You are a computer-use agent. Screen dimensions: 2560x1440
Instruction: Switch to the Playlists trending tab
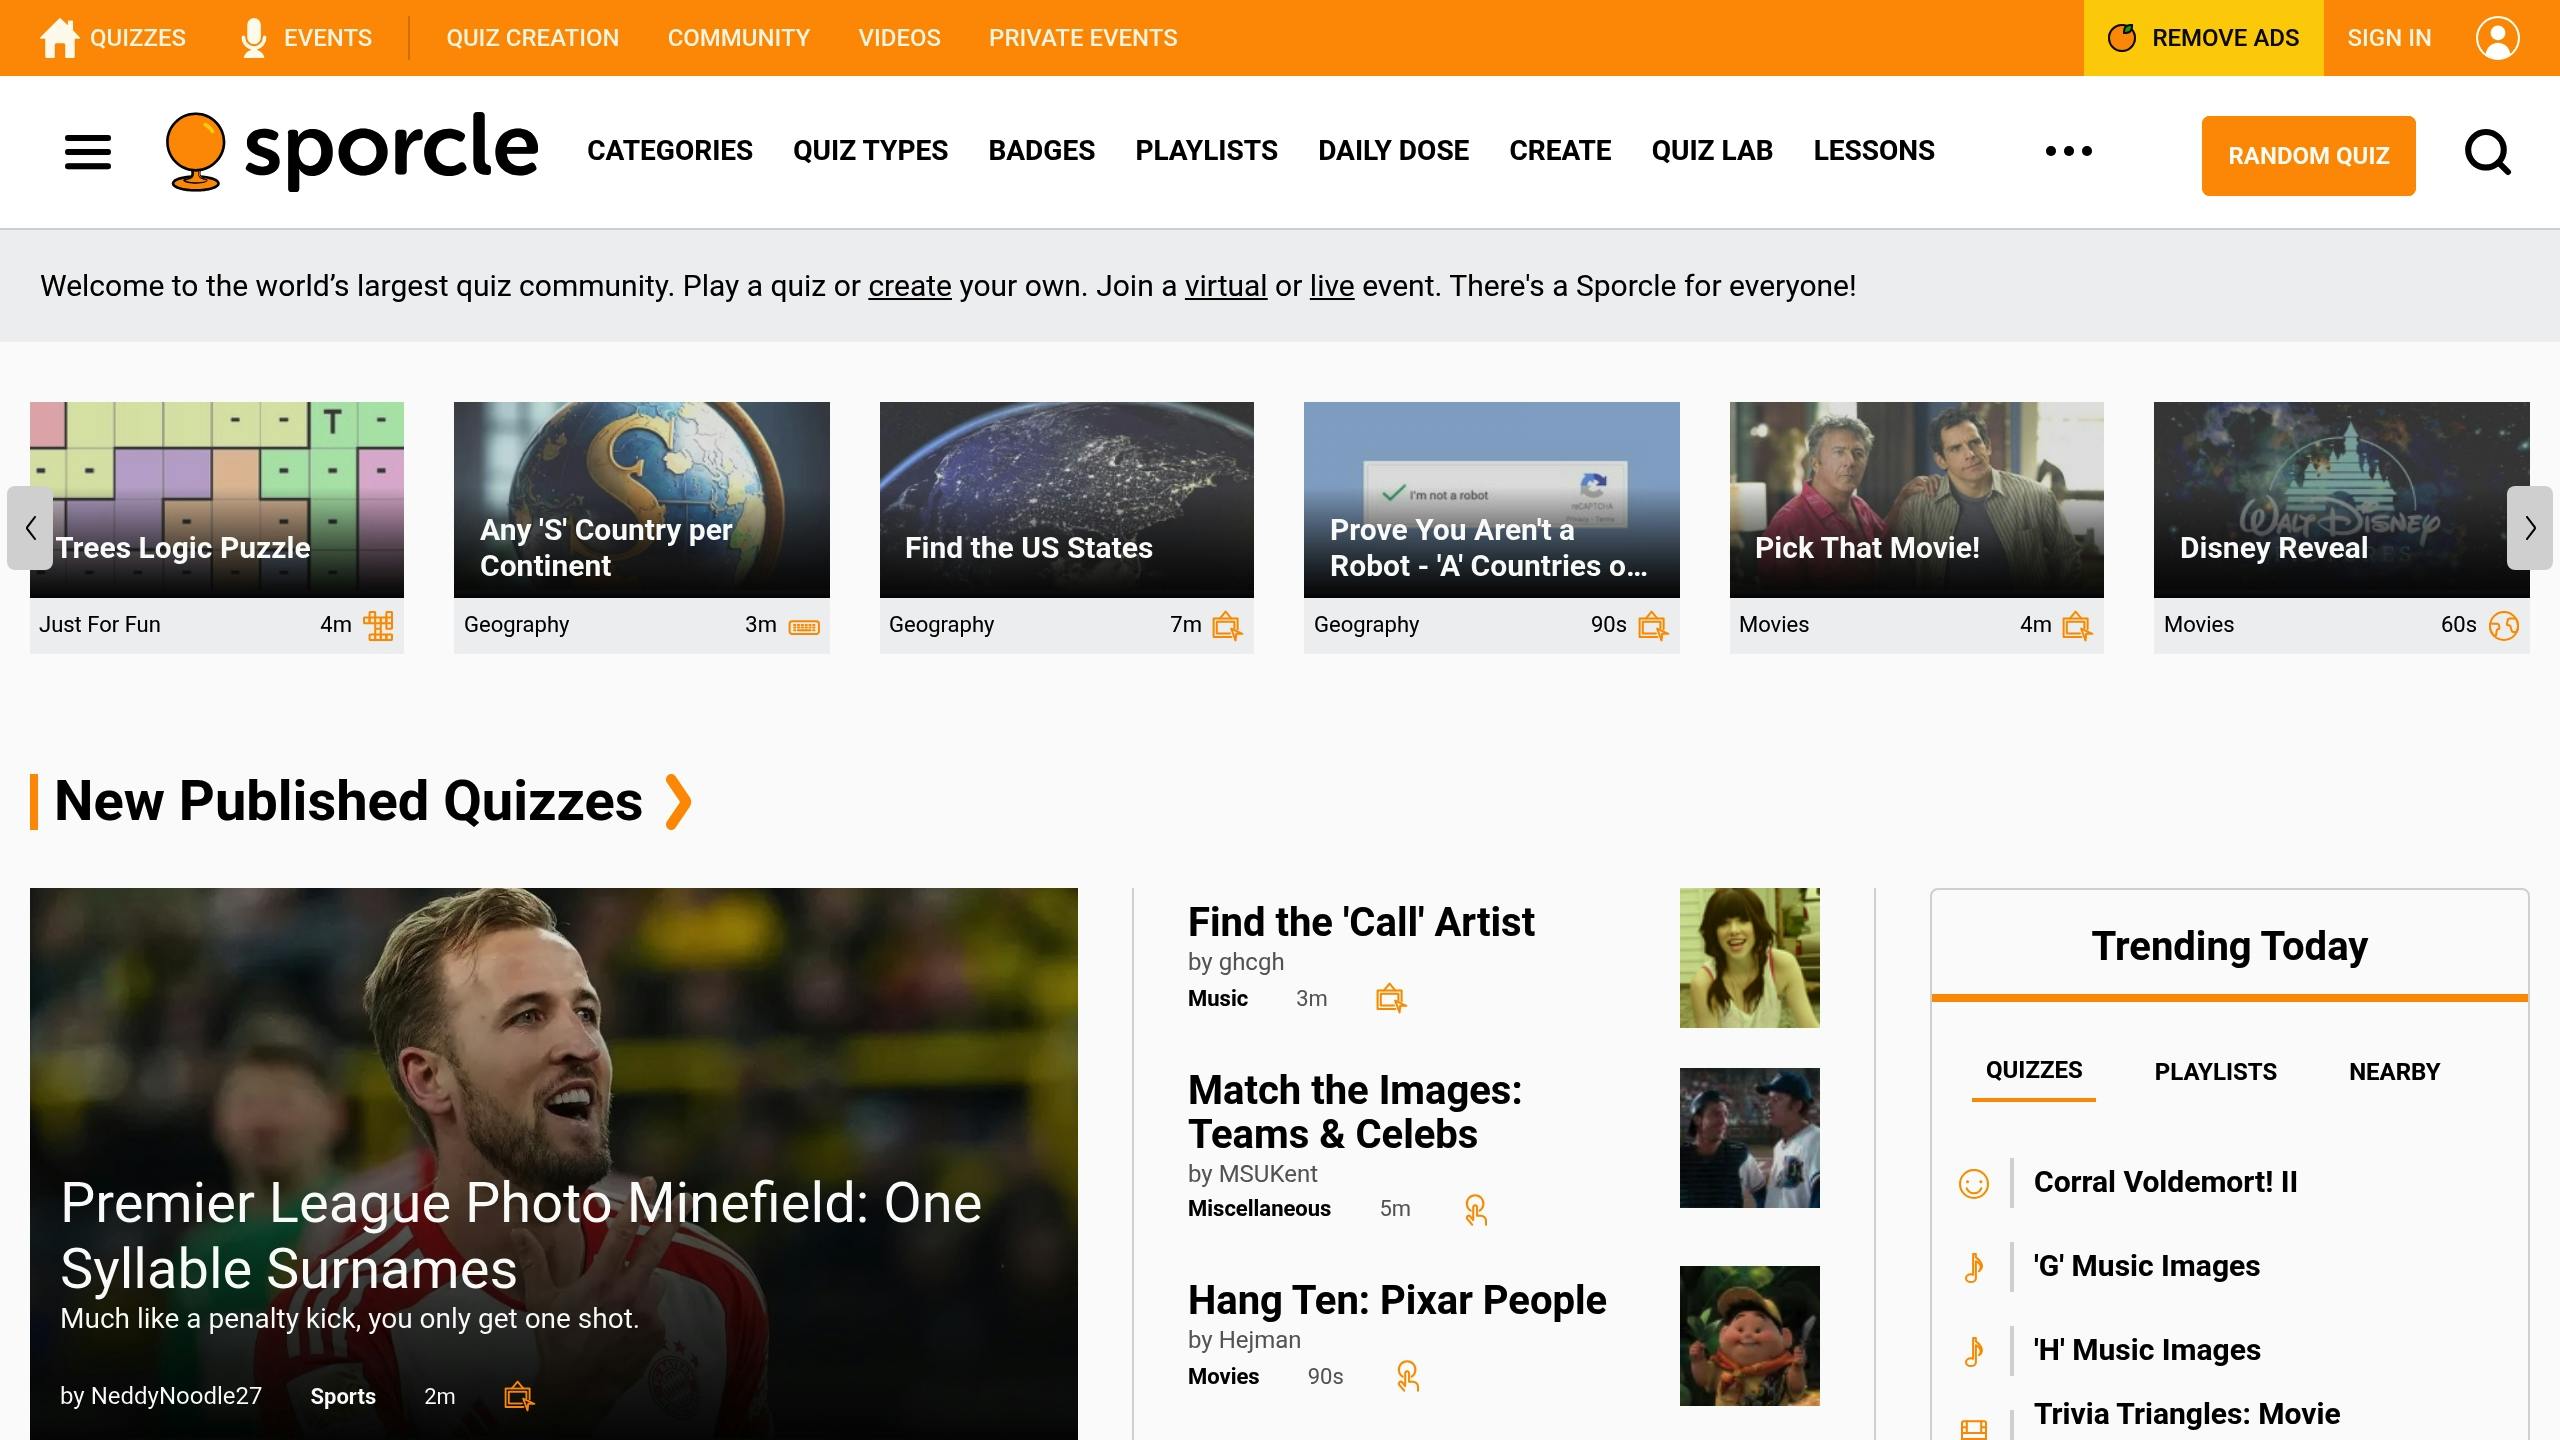click(x=2215, y=1072)
